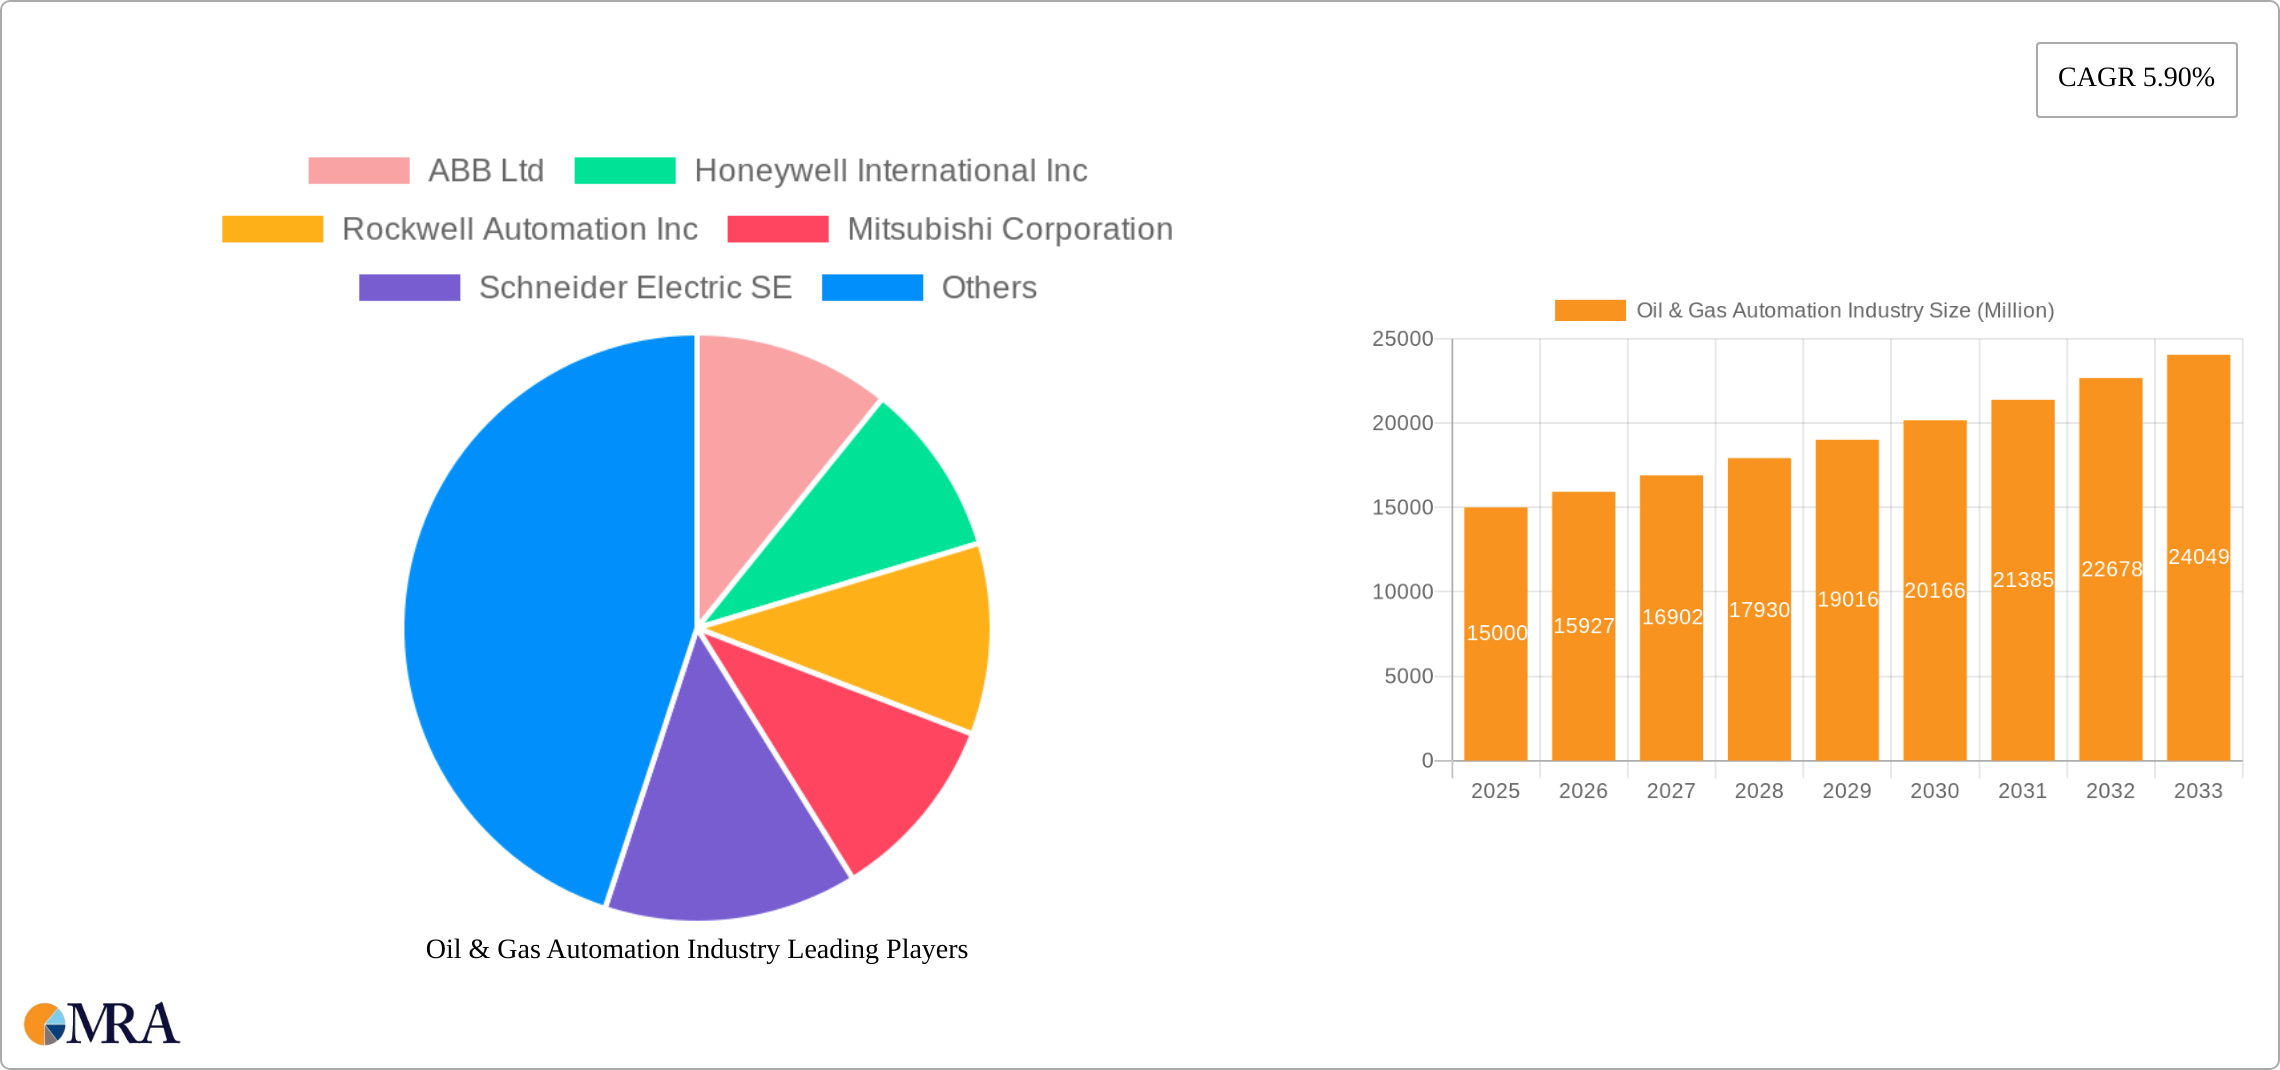Image resolution: width=2280 pixels, height=1070 pixels.
Task: Click the 5000 y-axis label
Action: pyautogui.click(x=1409, y=677)
